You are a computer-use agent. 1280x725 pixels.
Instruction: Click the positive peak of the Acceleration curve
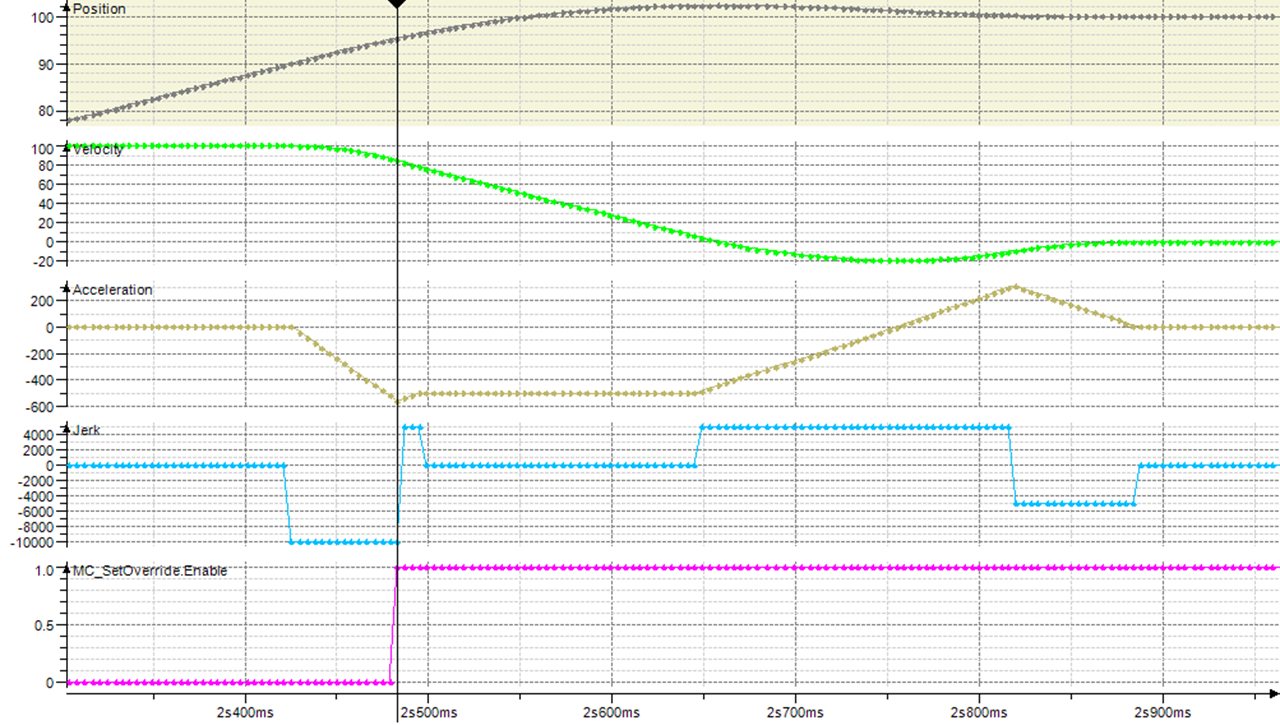pos(1014,286)
